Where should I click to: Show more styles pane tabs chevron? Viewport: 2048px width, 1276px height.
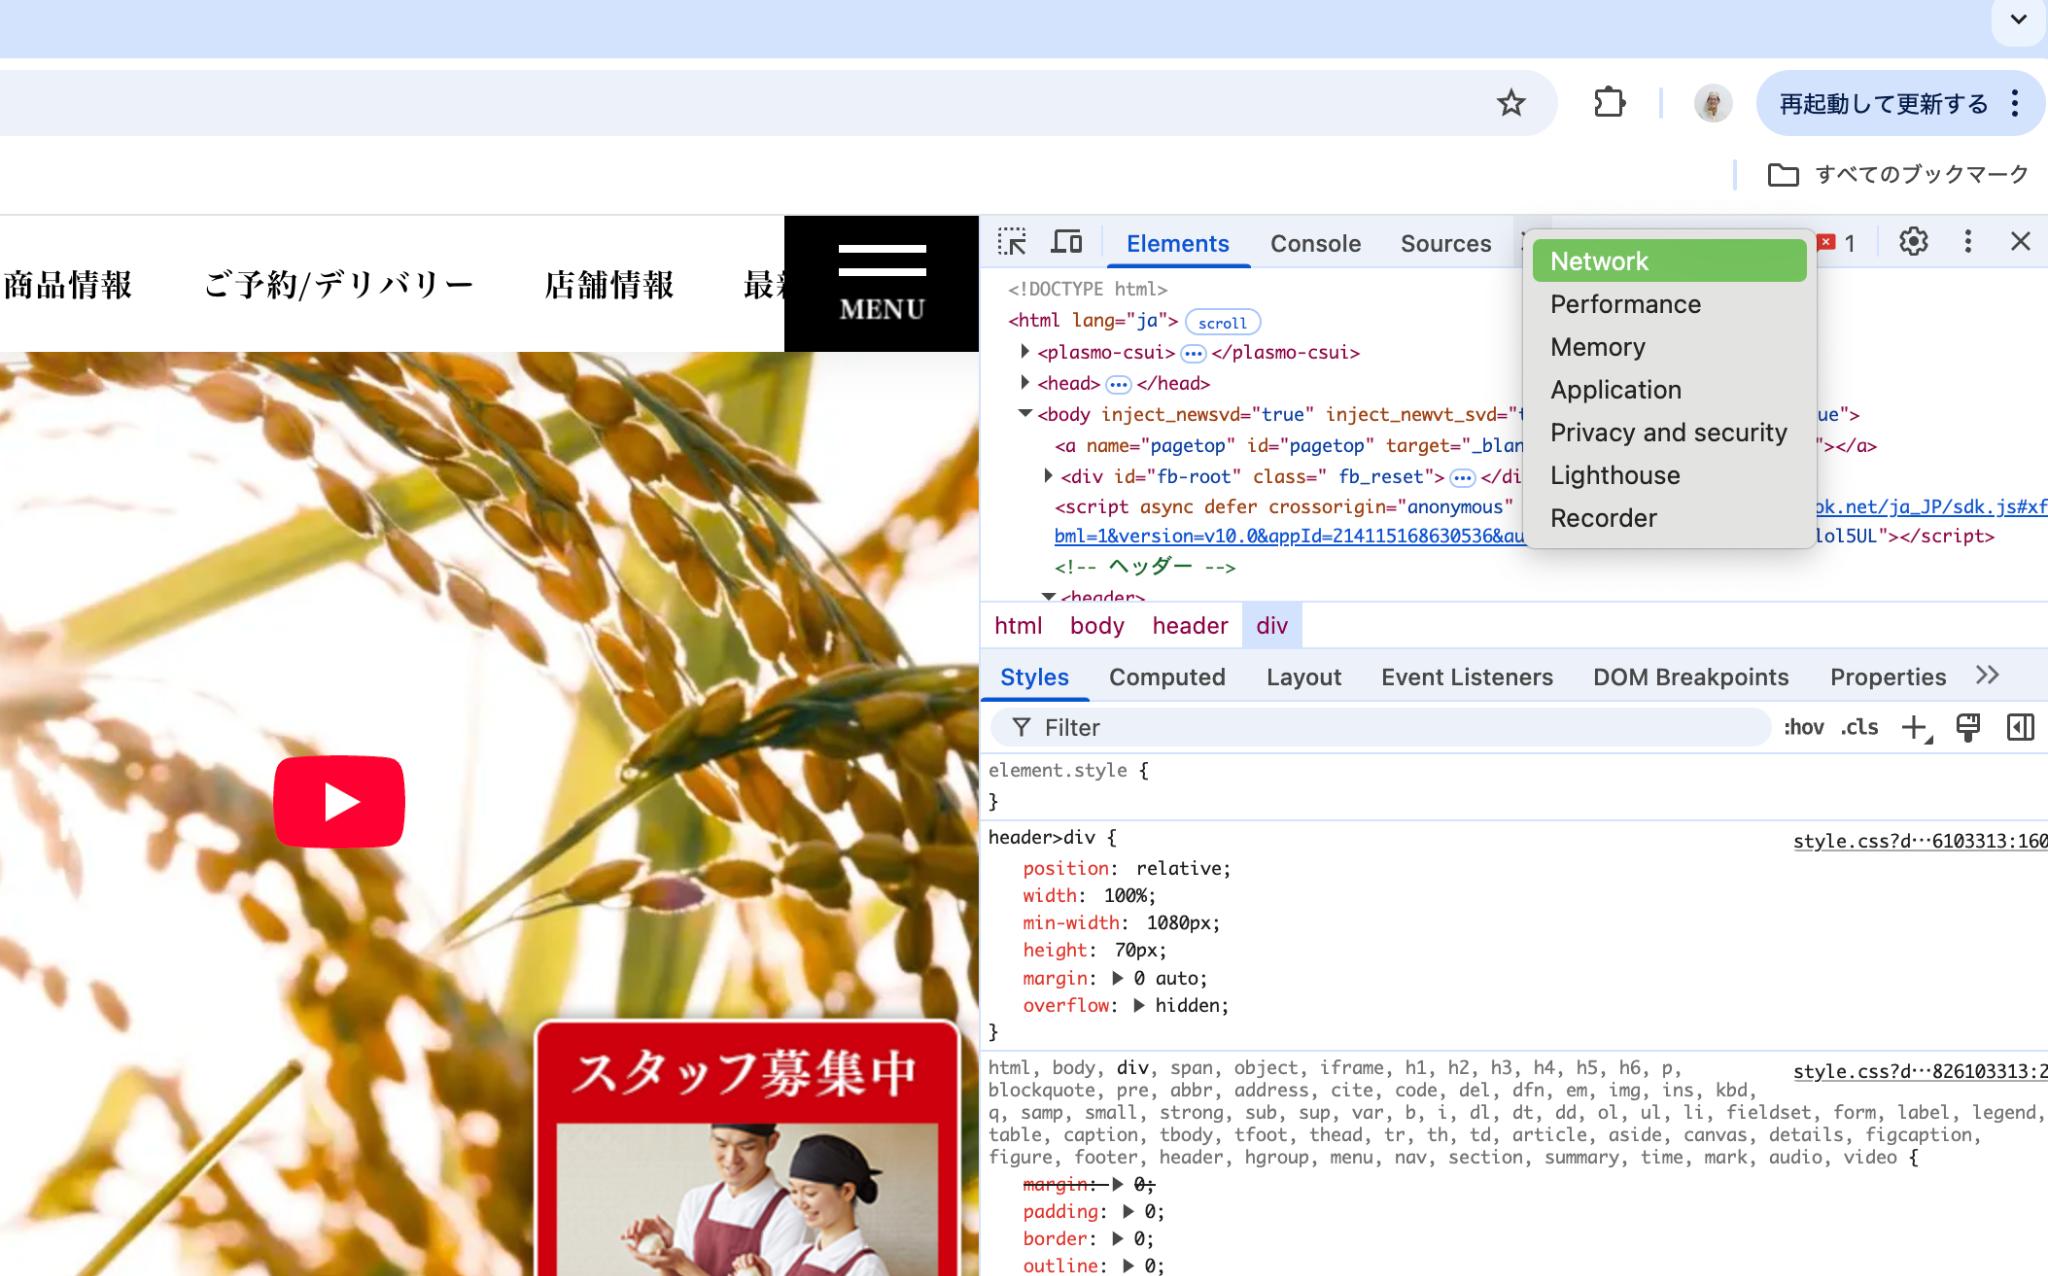(1987, 676)
